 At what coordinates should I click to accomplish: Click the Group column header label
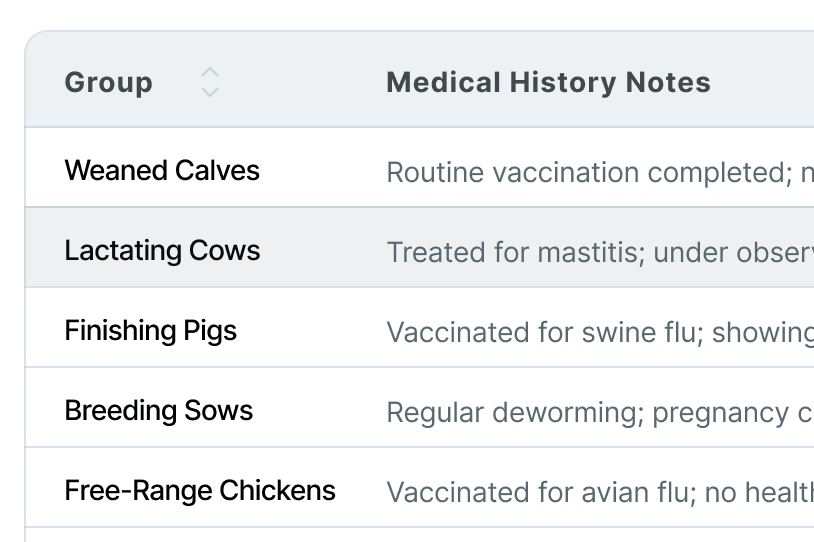(108, 83)
